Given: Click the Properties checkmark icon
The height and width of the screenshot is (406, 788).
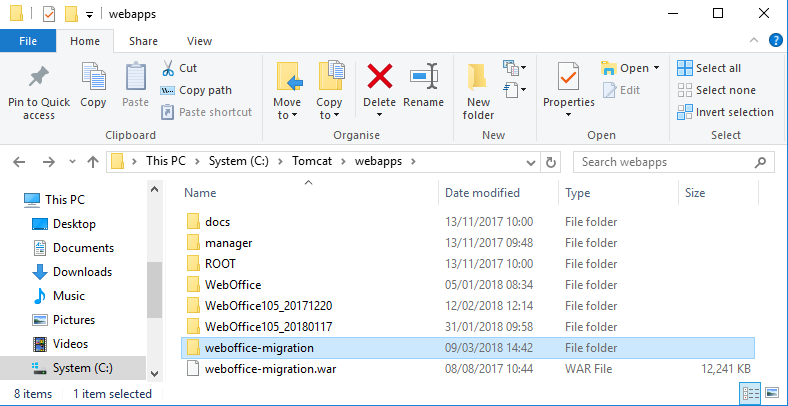Looking at the screenshot, I should [x=569, y=76].
